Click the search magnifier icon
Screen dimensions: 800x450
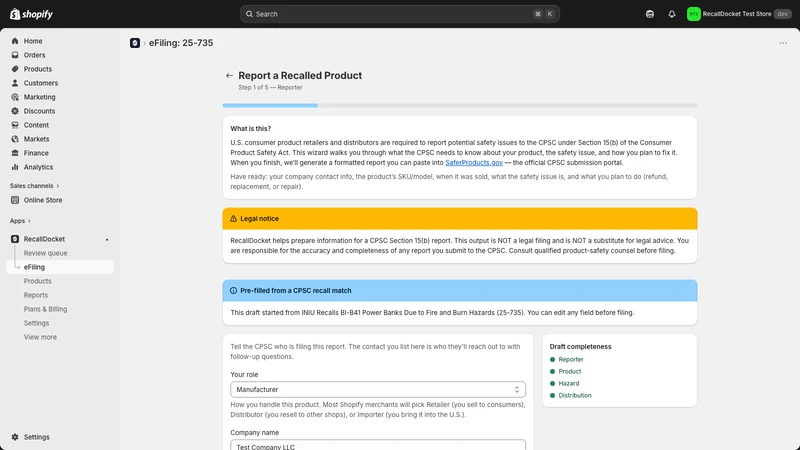click(x=249, y=14)
